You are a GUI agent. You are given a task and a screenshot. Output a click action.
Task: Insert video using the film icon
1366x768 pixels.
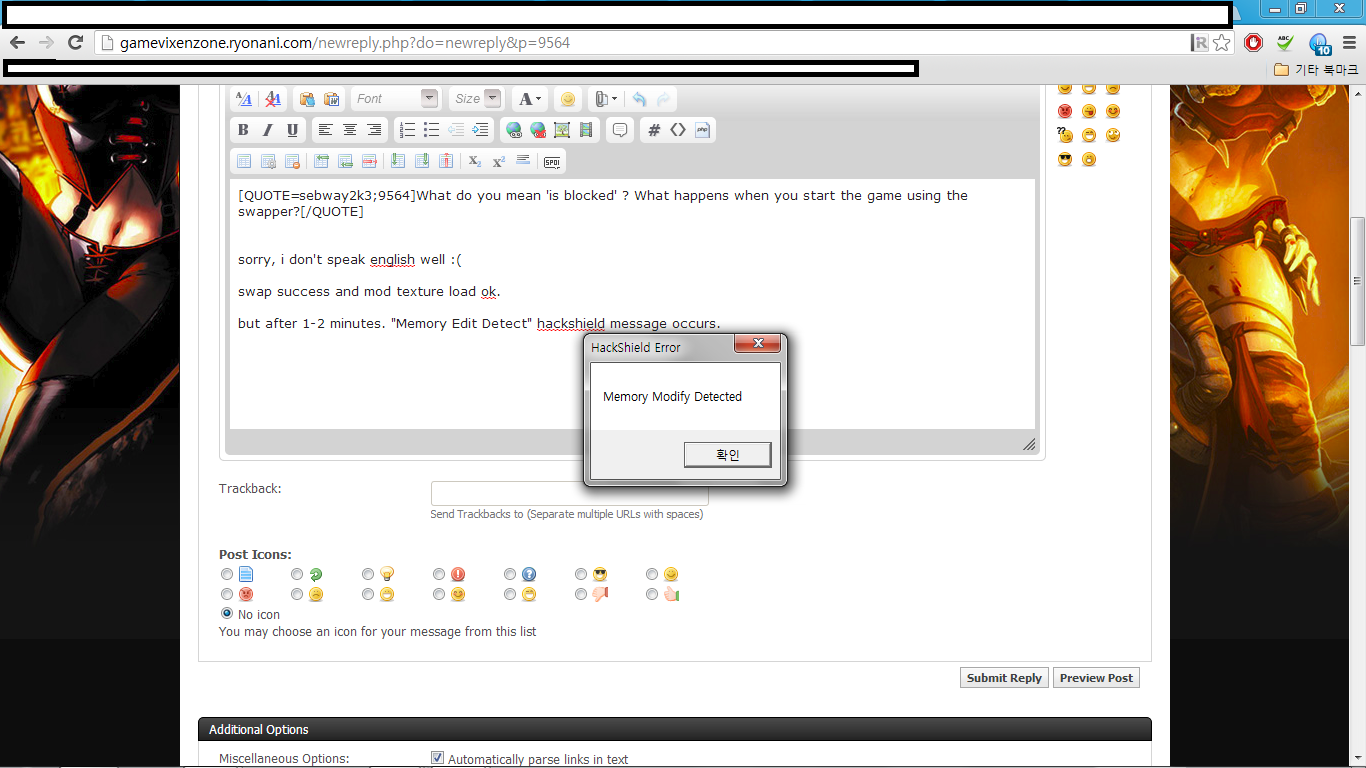(x=586, y=130)
